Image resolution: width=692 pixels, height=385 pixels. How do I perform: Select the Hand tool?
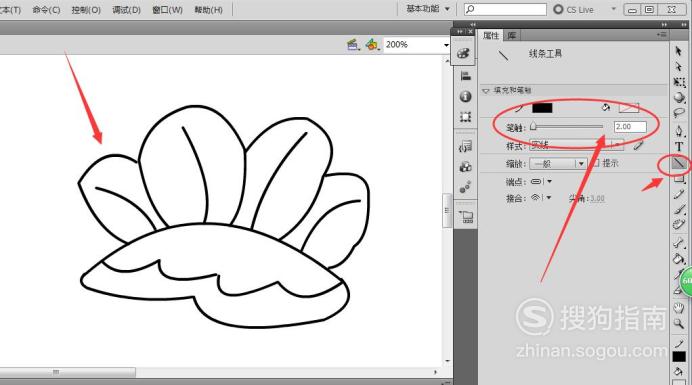(679, 308)
